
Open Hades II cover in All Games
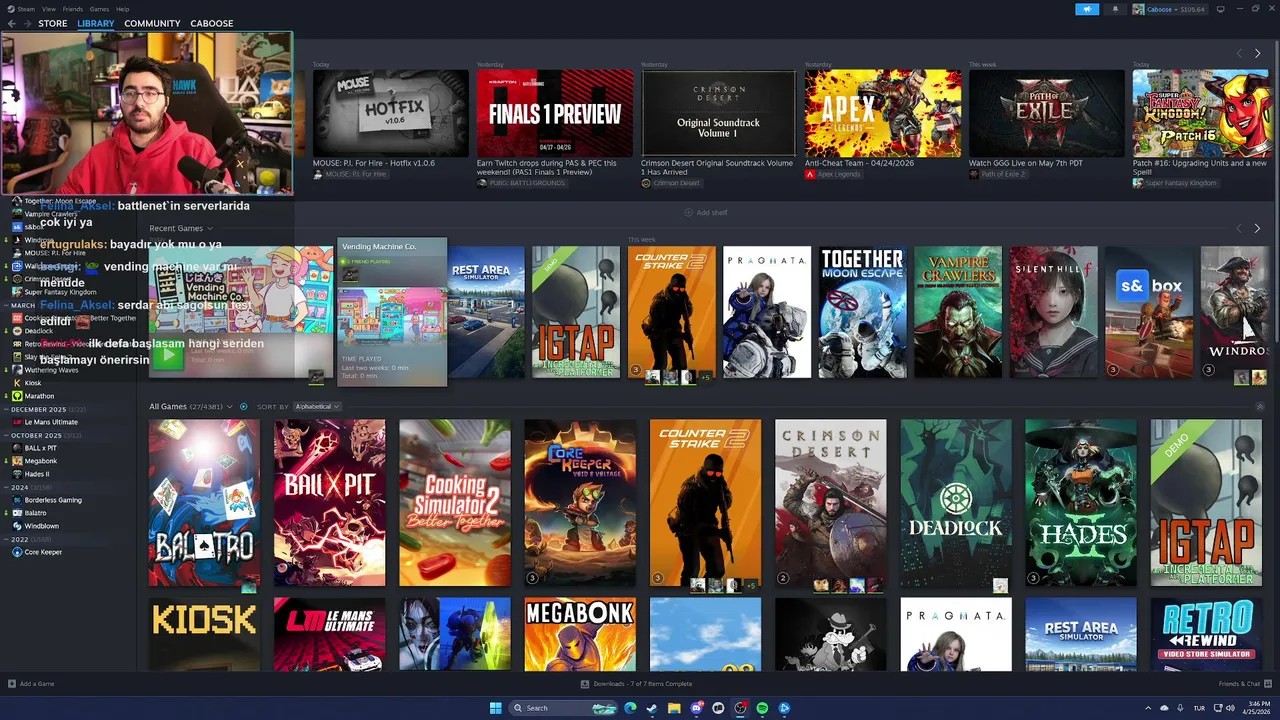click(x=1081, y=503)
